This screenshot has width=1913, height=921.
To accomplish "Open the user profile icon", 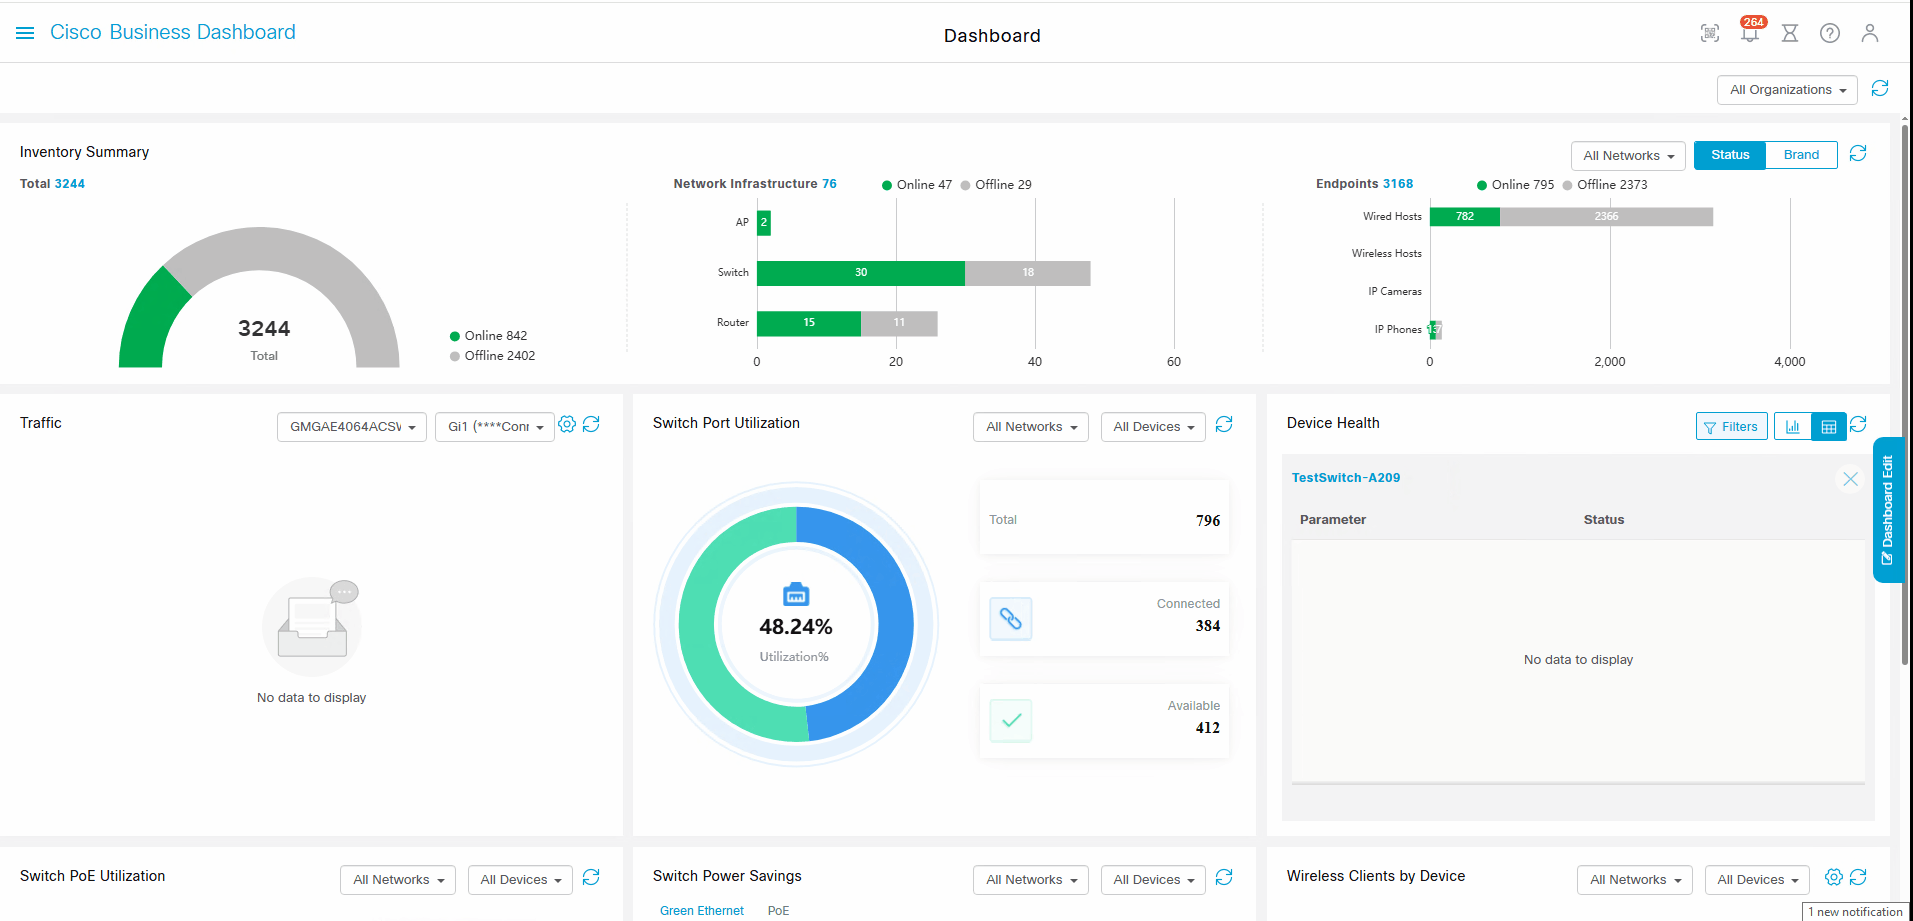I will [x=1870, y=33].
